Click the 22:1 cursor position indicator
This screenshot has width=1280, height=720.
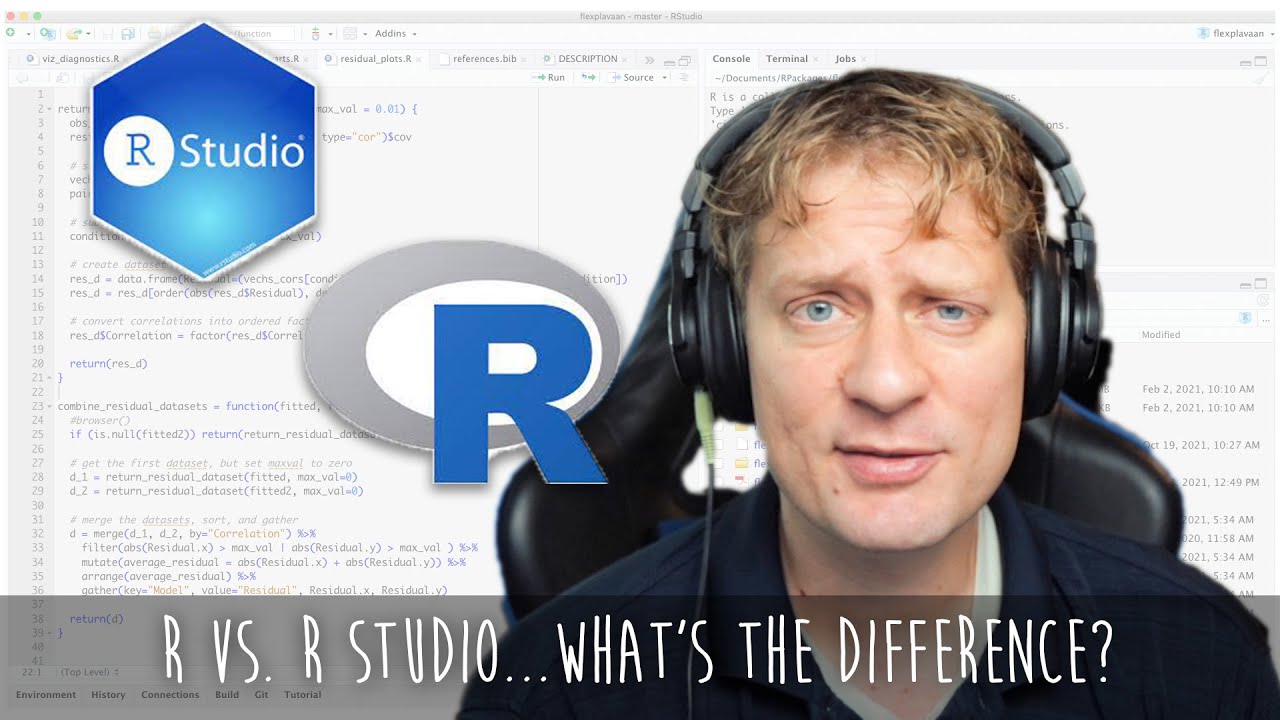tap(30, 672)
